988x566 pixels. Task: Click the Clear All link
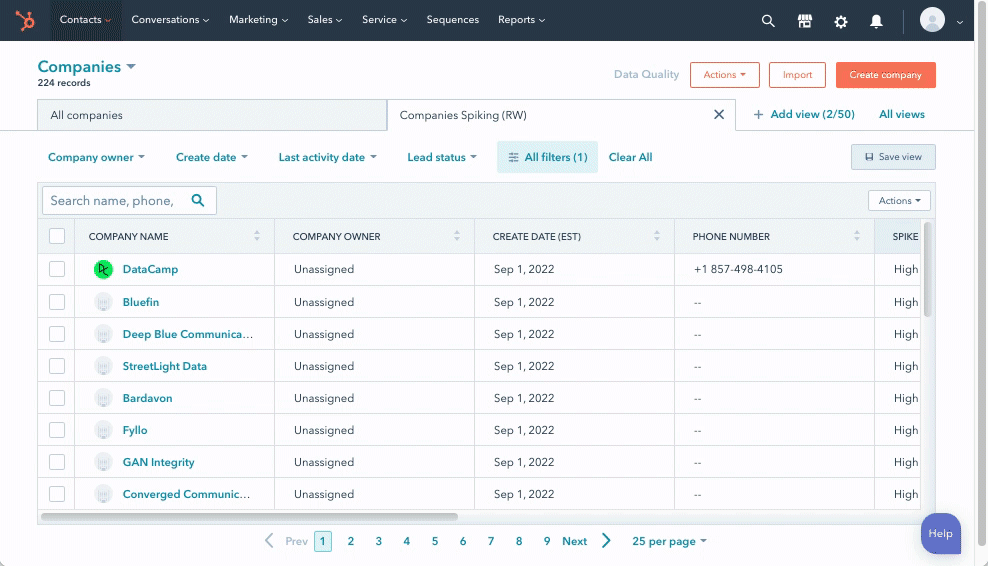pos(630,157)
